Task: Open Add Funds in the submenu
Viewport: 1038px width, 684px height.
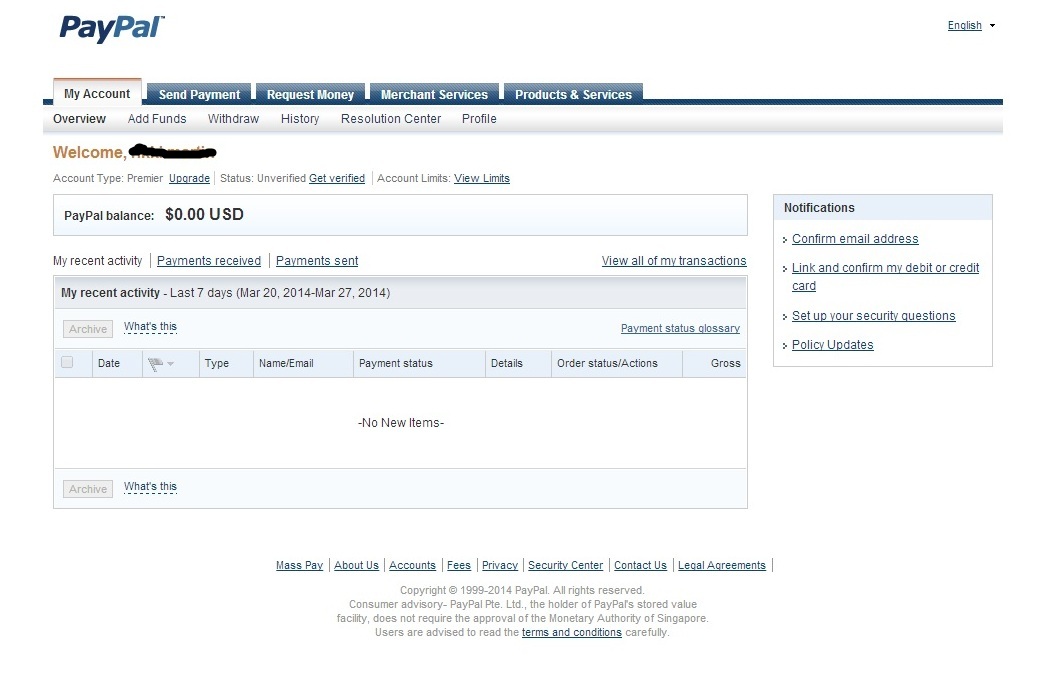Action: point(157,119)
